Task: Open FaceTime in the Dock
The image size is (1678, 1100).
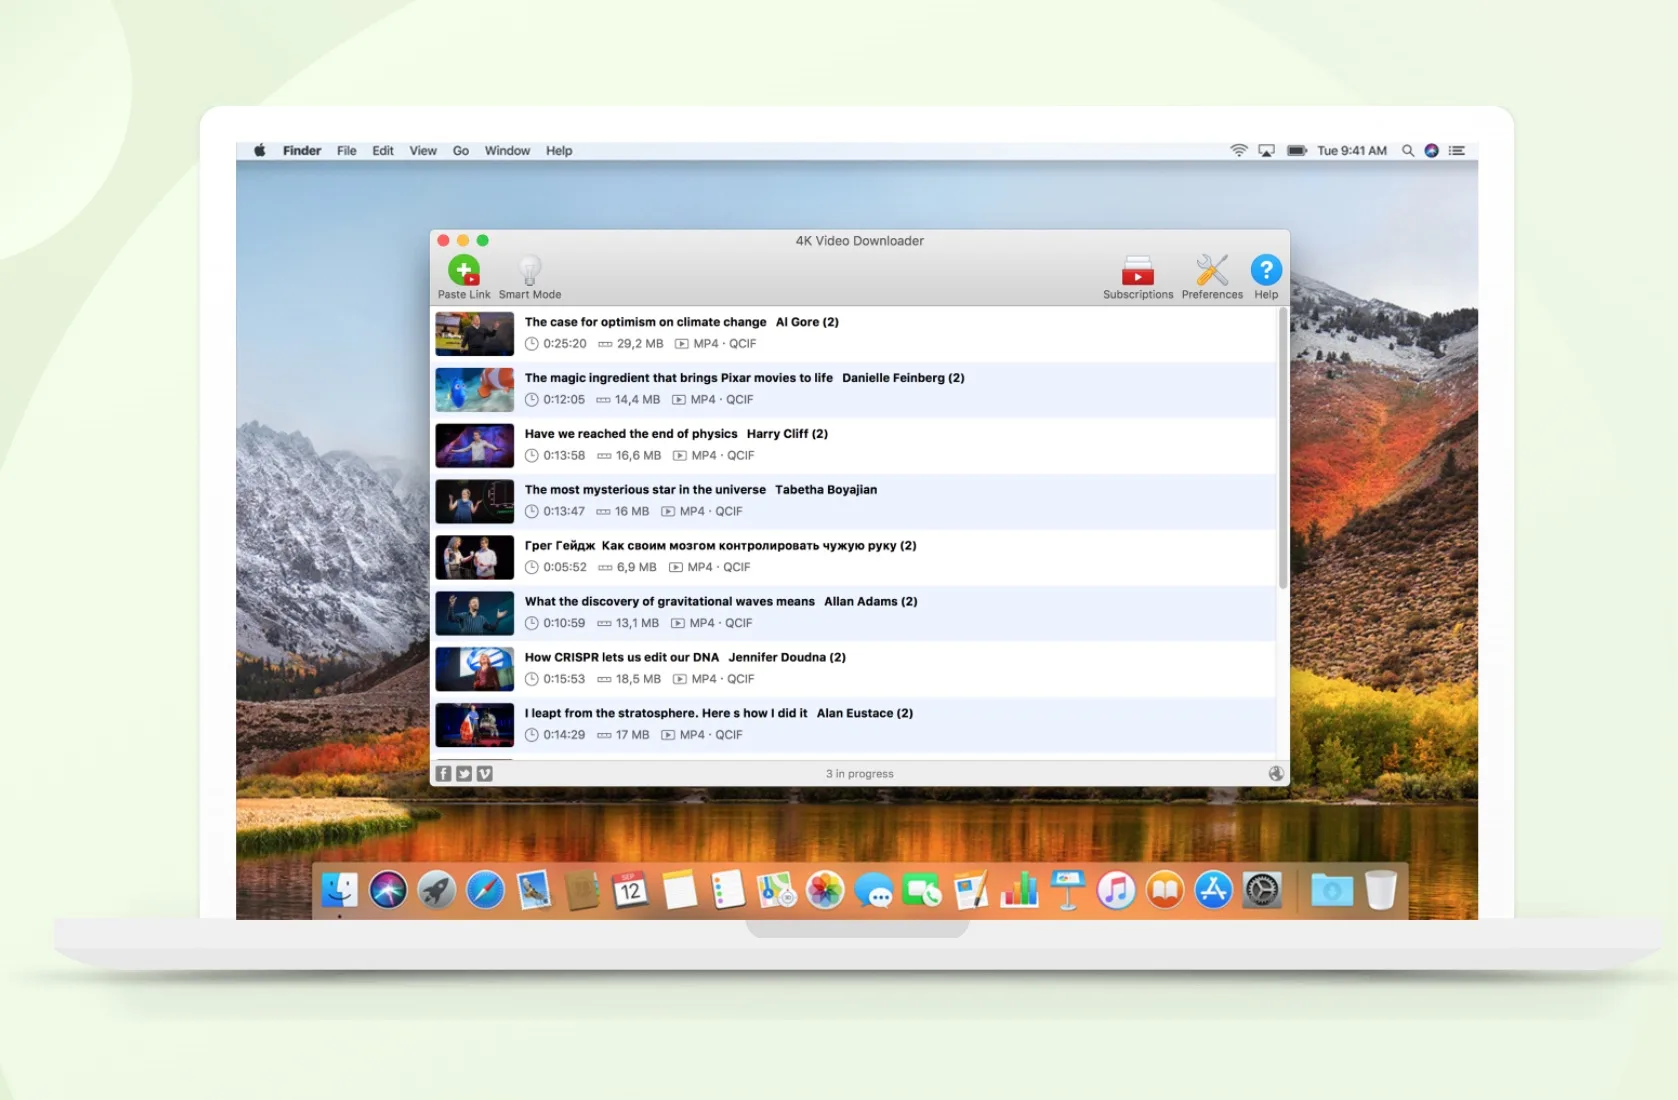Action: [922, 889]
